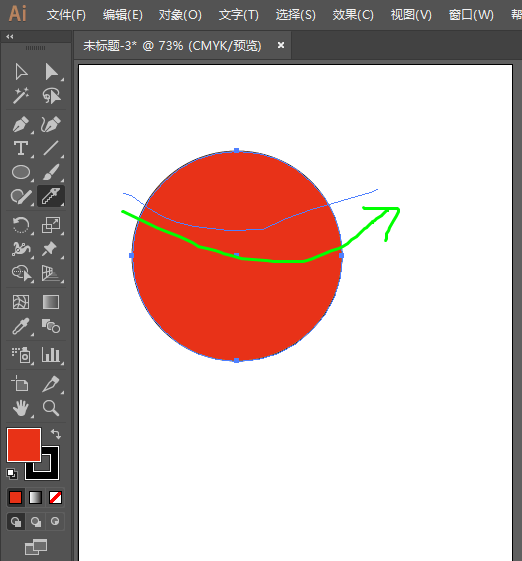522x561 pixels.
Task: Select the Hand tool
Action: [21, 408]
